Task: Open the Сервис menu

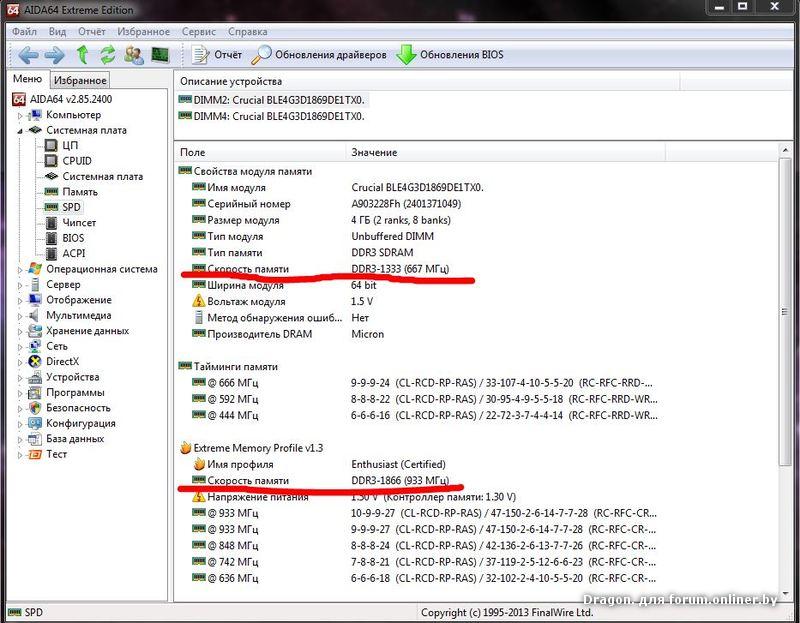Action: coord(200,31)
